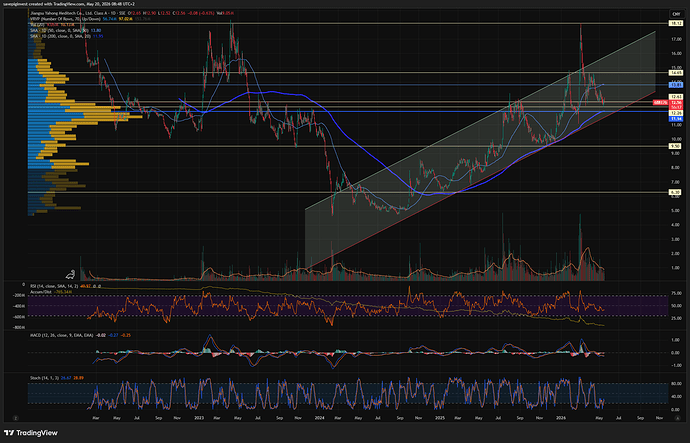690x443 pixels.
Task: Click the 11.00 price axis tick
Action: point(676,125)
